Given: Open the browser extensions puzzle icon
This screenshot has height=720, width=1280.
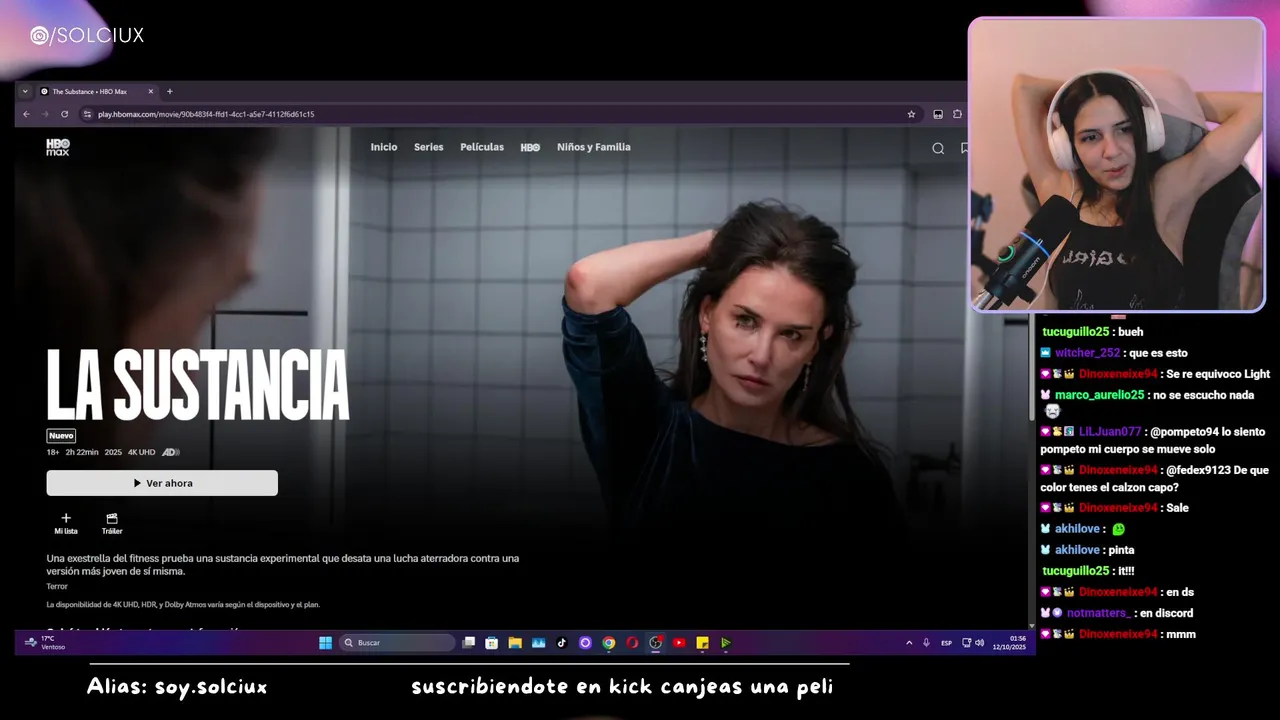Looking at the screenshot, I should coord(957,114).
